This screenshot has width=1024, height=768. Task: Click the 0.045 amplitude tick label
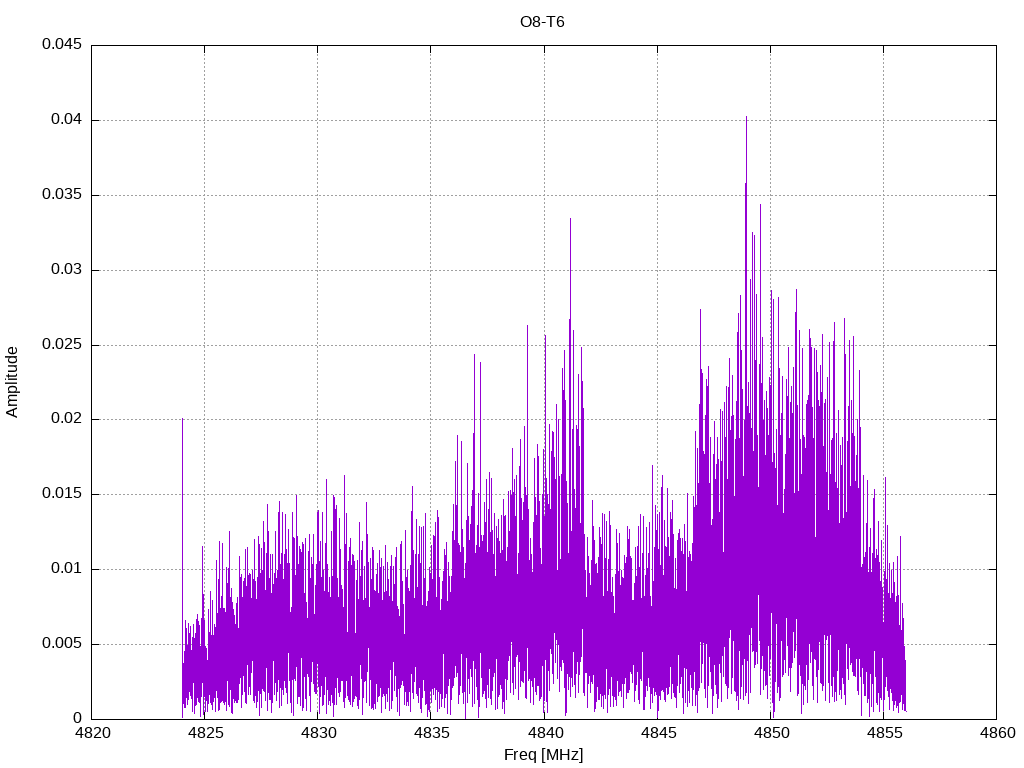coord(61,45)
